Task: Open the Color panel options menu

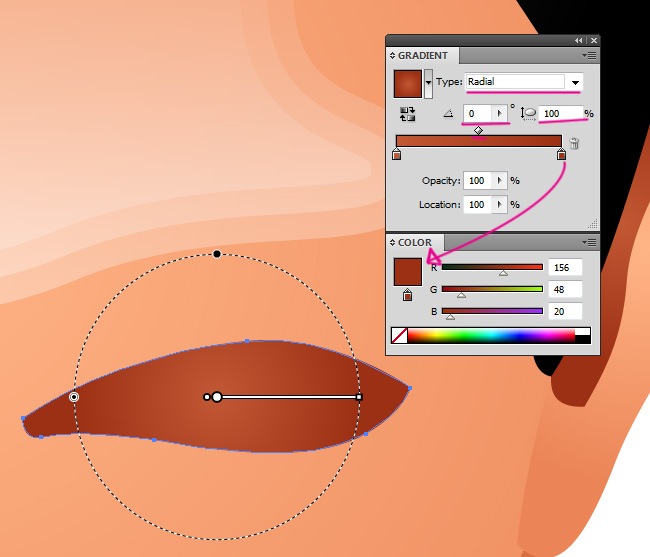Action: [x=590, y=242]
